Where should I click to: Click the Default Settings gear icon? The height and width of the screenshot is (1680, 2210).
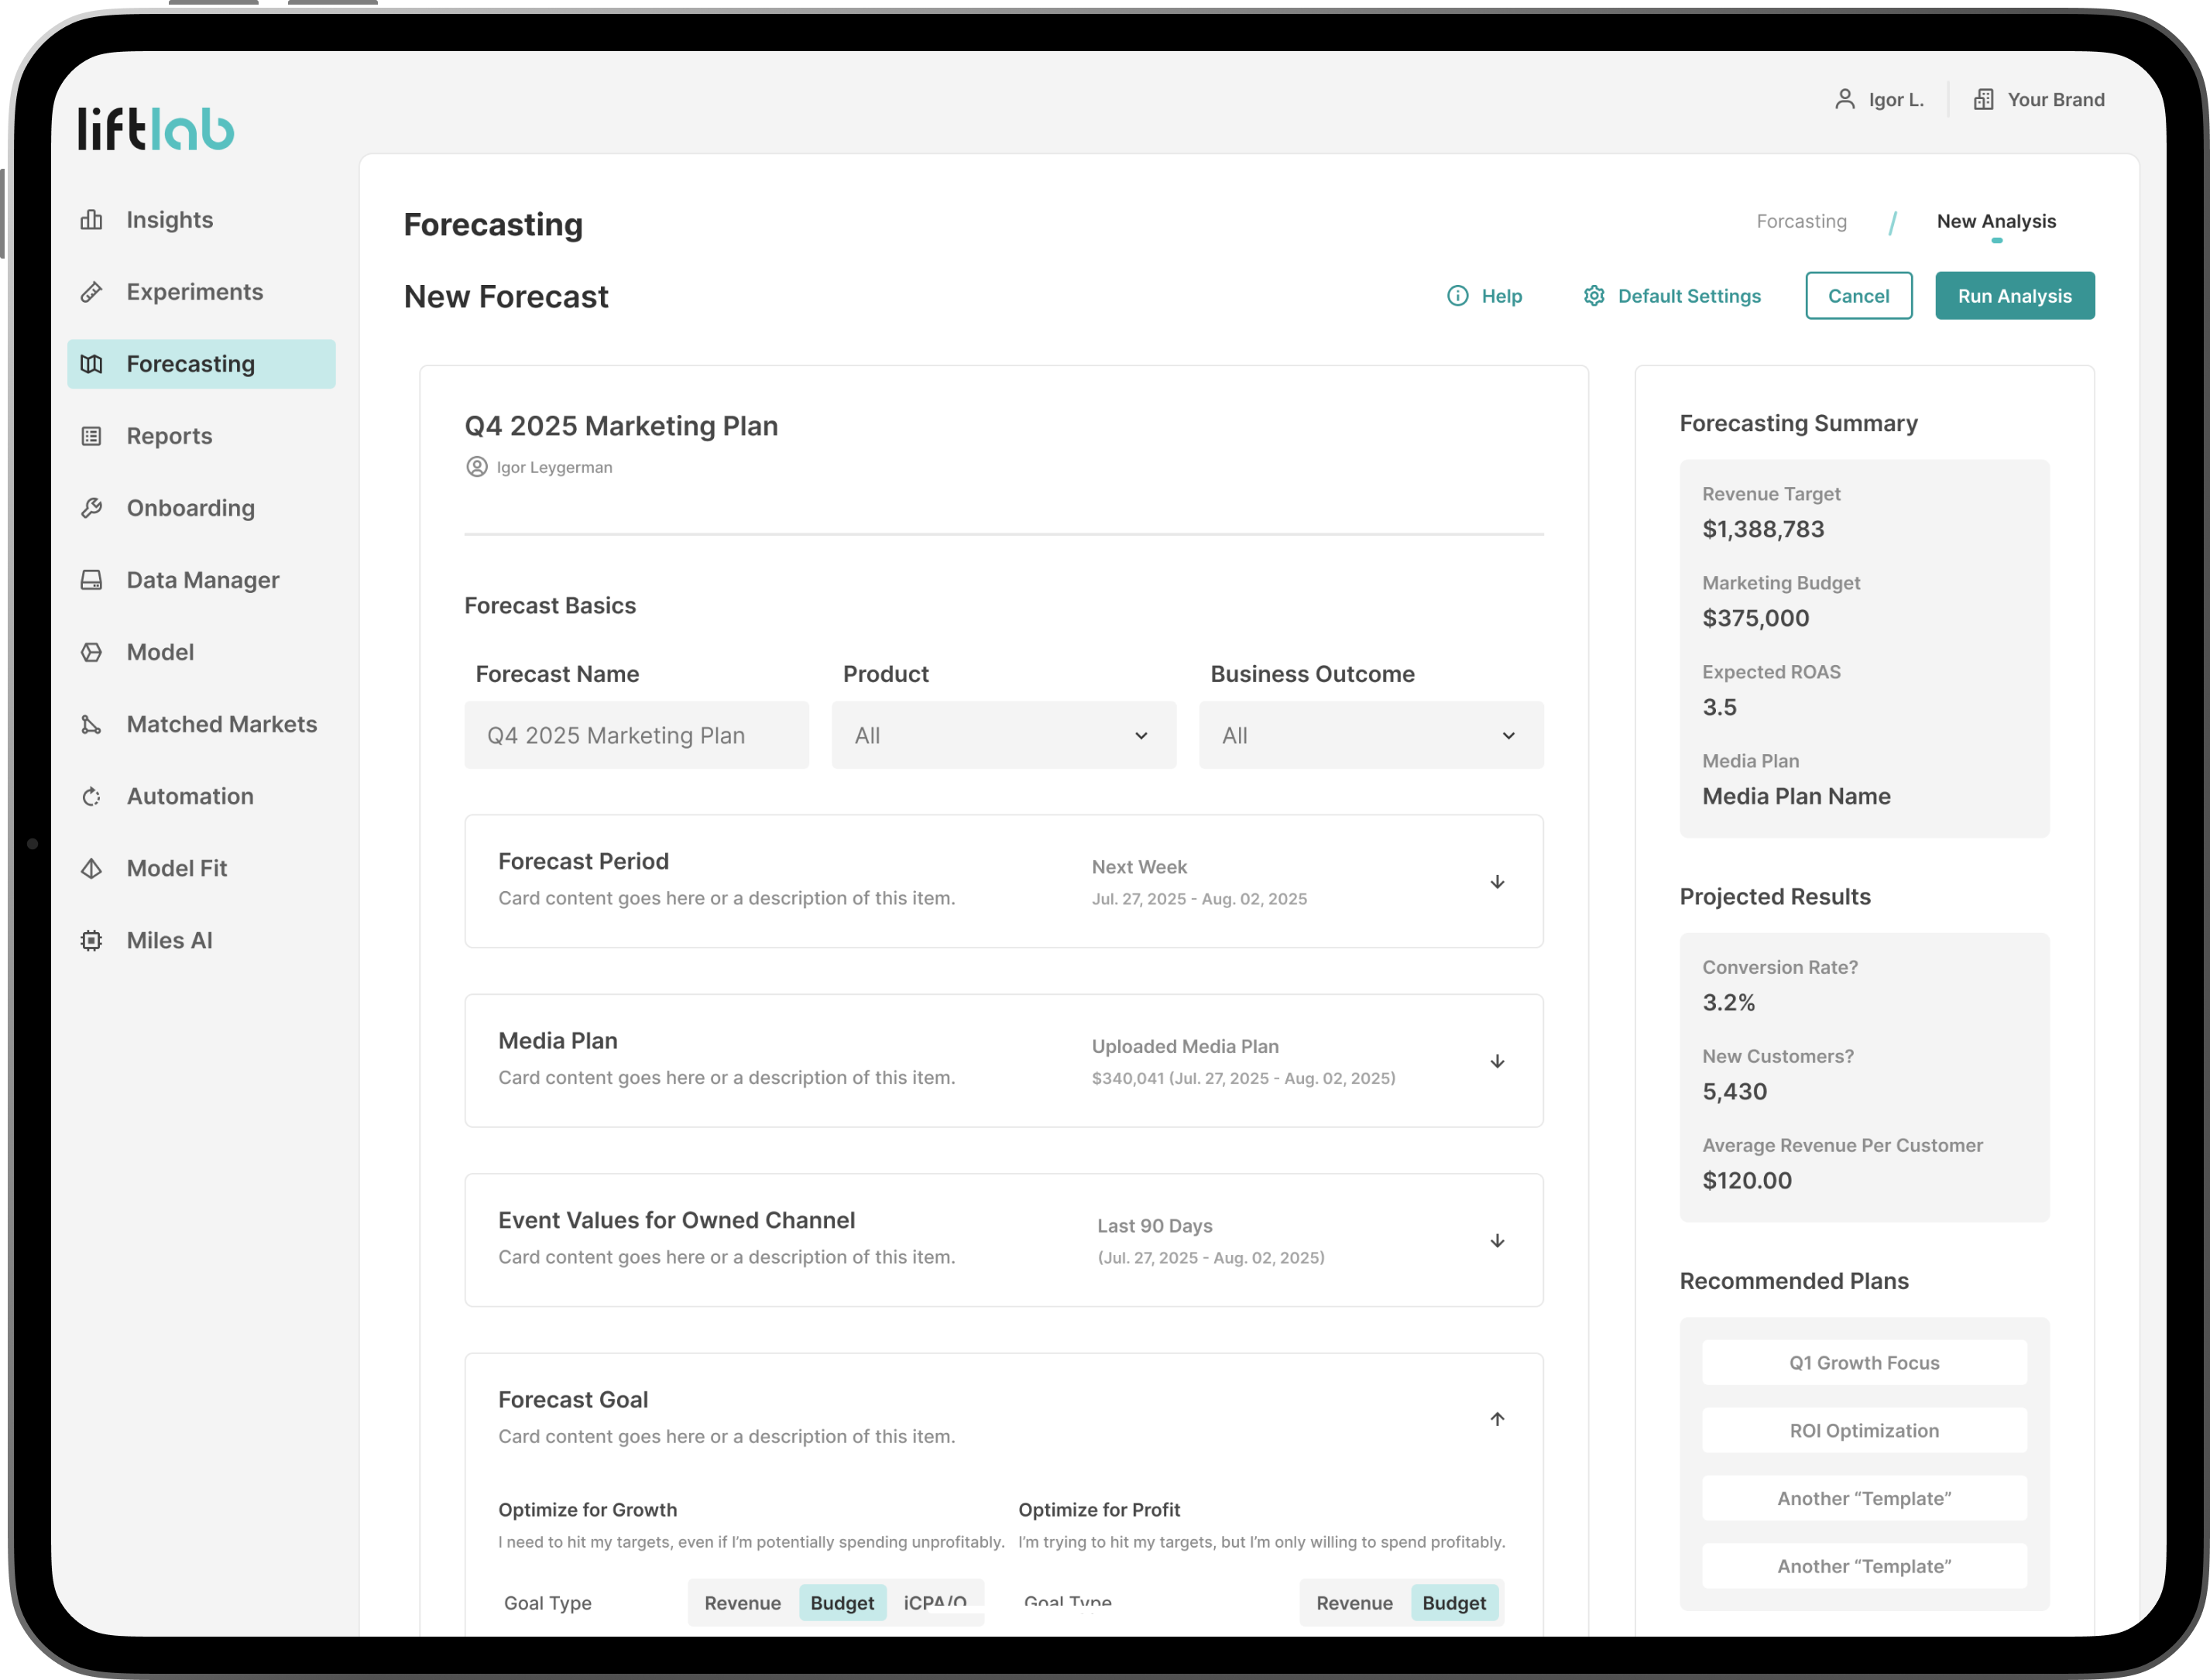coord(1594,296)
